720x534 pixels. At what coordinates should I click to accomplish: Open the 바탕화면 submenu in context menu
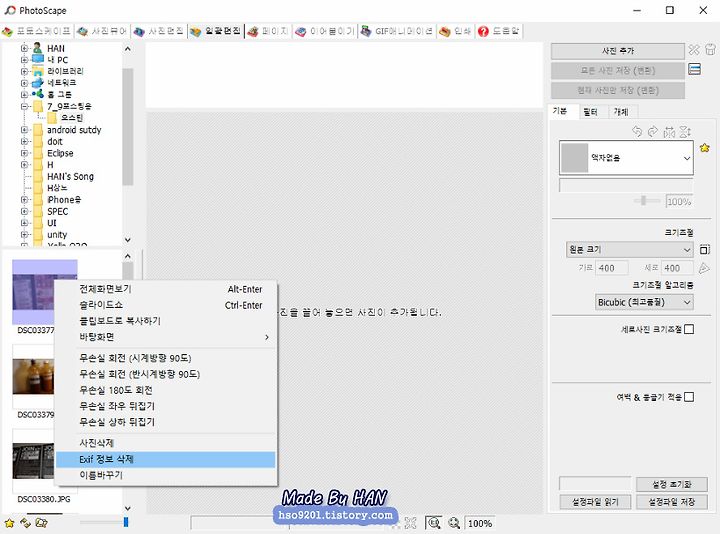166,337
